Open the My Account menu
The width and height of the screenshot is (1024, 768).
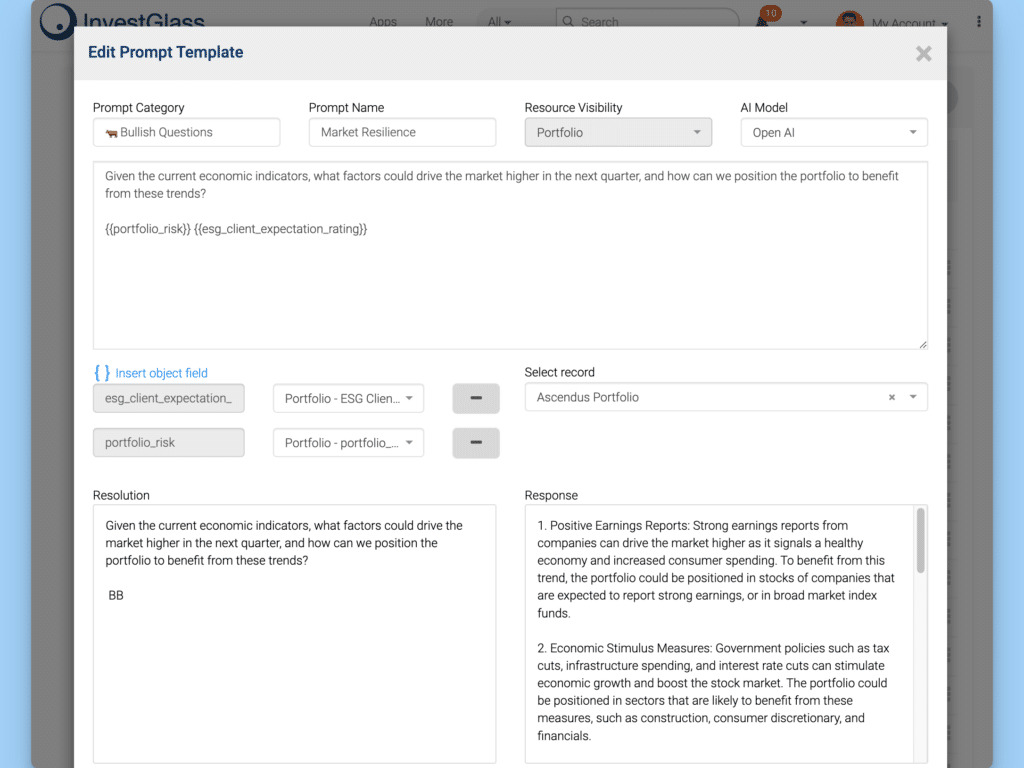[909, 22]
